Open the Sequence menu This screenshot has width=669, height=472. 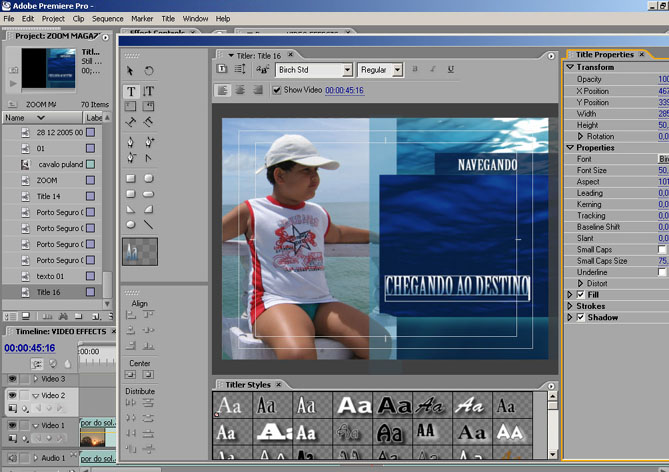107,18
